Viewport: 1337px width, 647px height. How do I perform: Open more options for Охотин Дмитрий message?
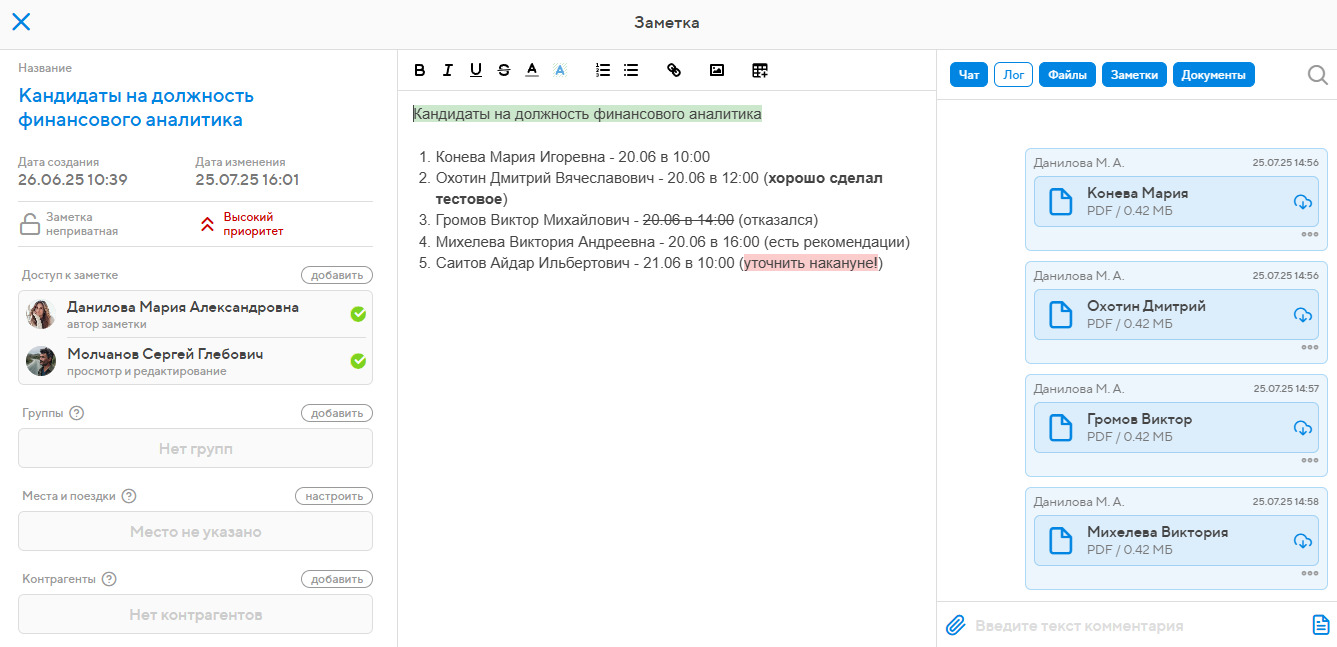point(1310,347)
